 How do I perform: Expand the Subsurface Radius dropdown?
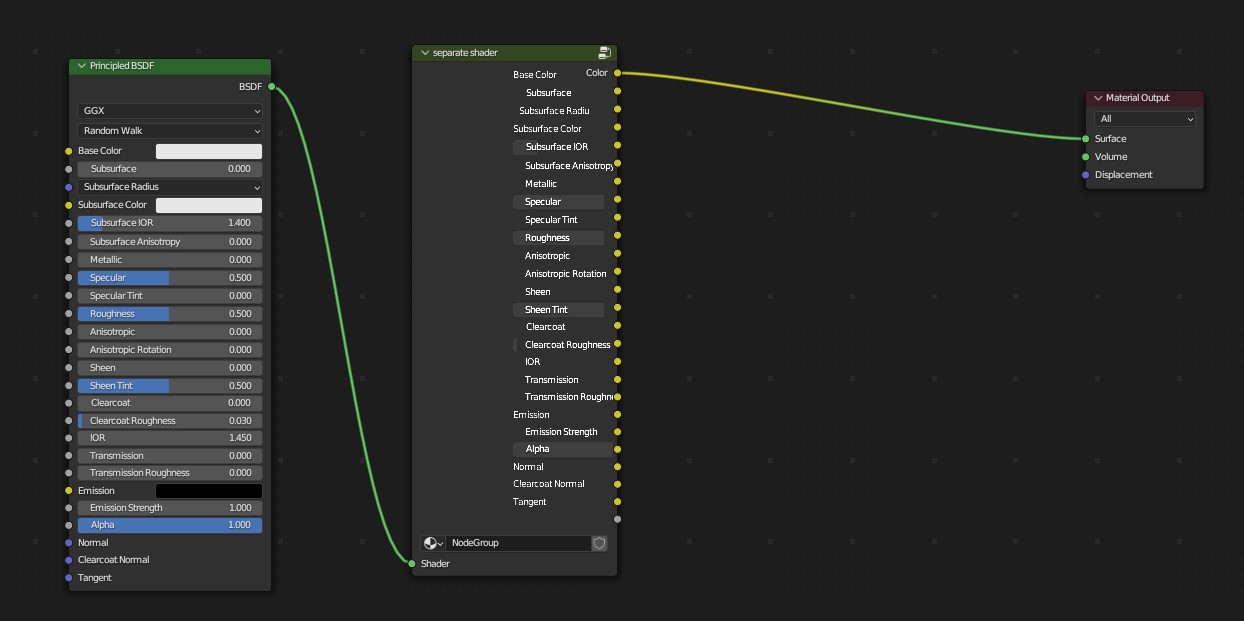(170, 187)
